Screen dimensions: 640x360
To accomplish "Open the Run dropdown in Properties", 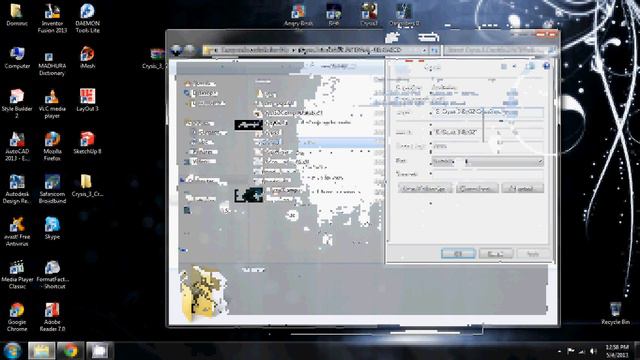I will 487,162.
